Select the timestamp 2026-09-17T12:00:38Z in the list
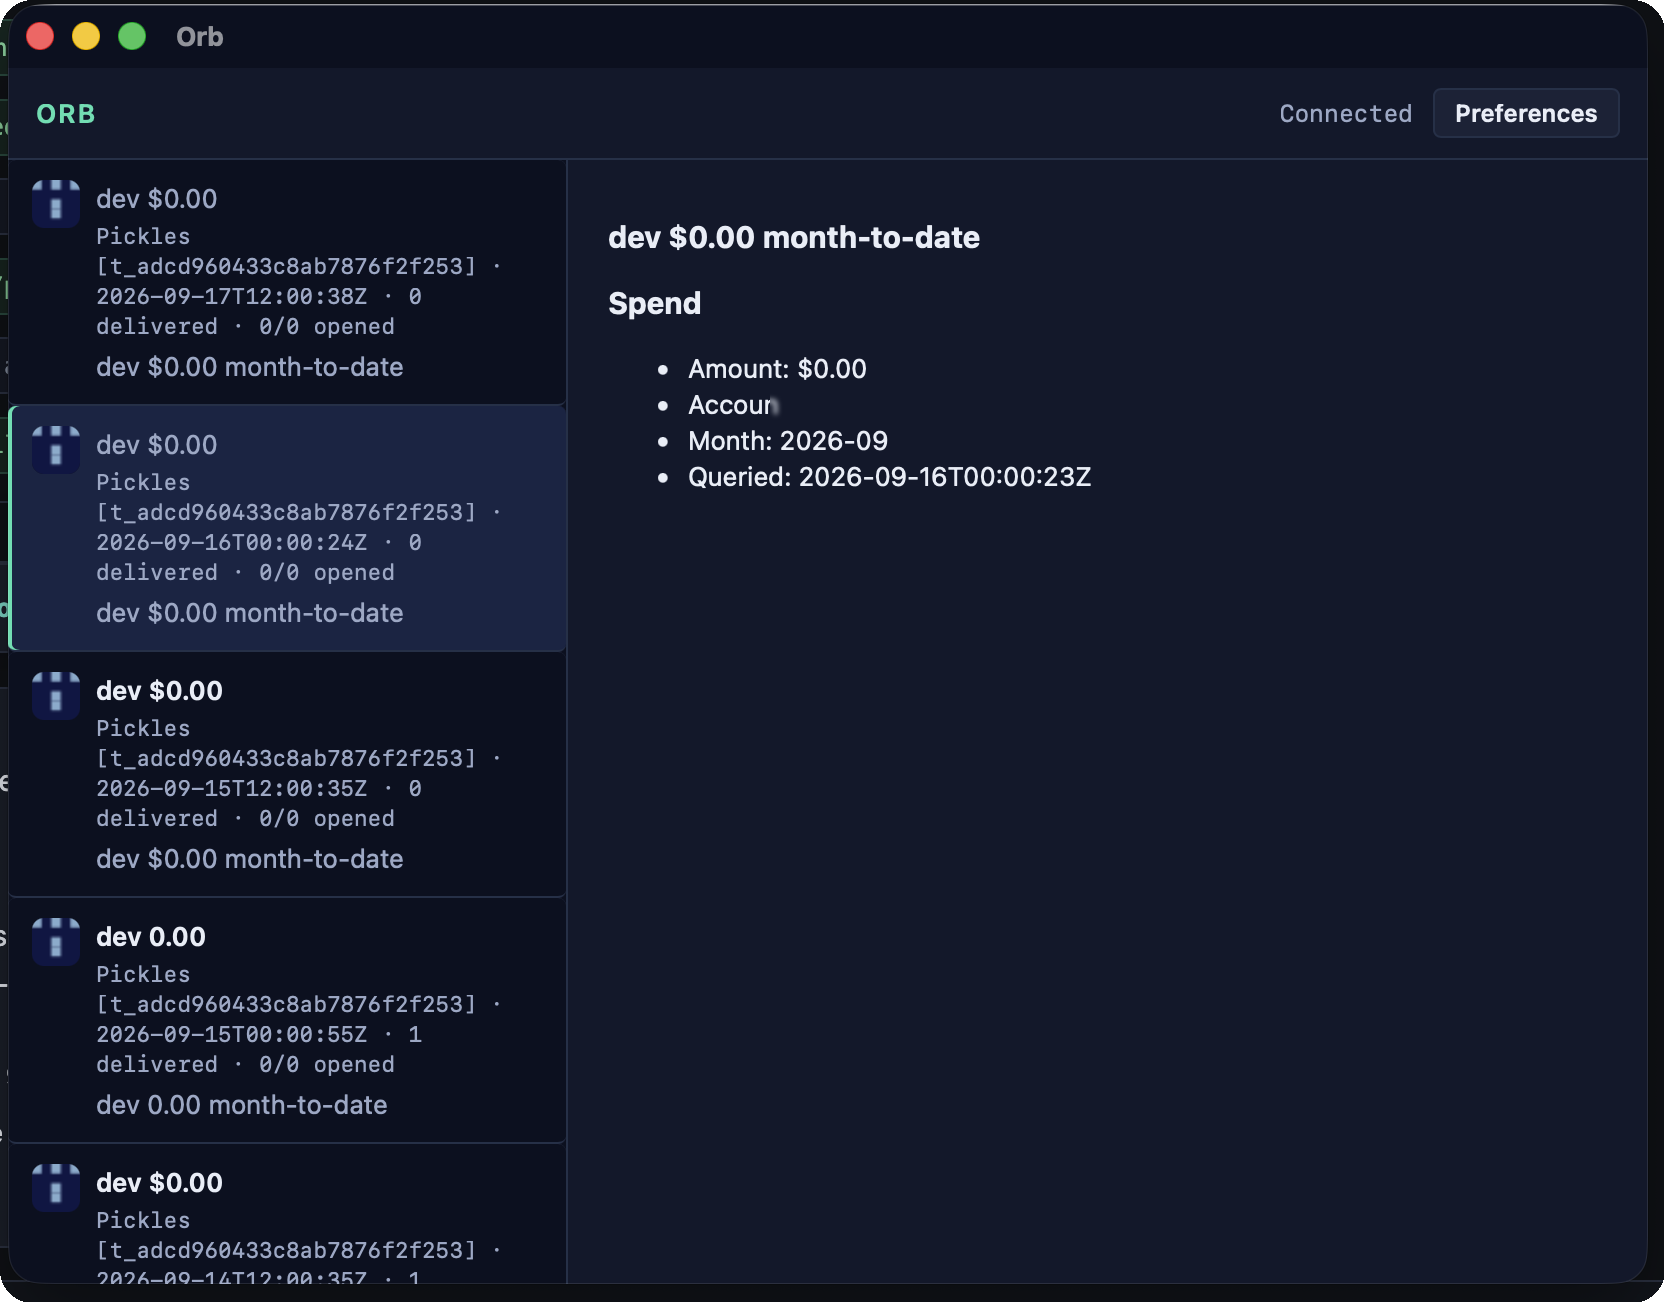1664x1302 pixels. pyautogui.click(x=232, y=296)
